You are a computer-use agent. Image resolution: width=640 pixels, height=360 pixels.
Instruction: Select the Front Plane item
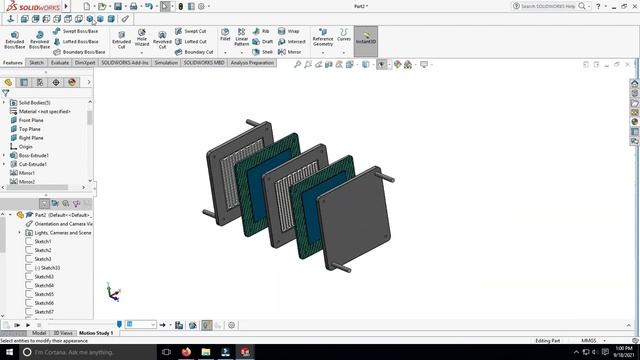31,120
